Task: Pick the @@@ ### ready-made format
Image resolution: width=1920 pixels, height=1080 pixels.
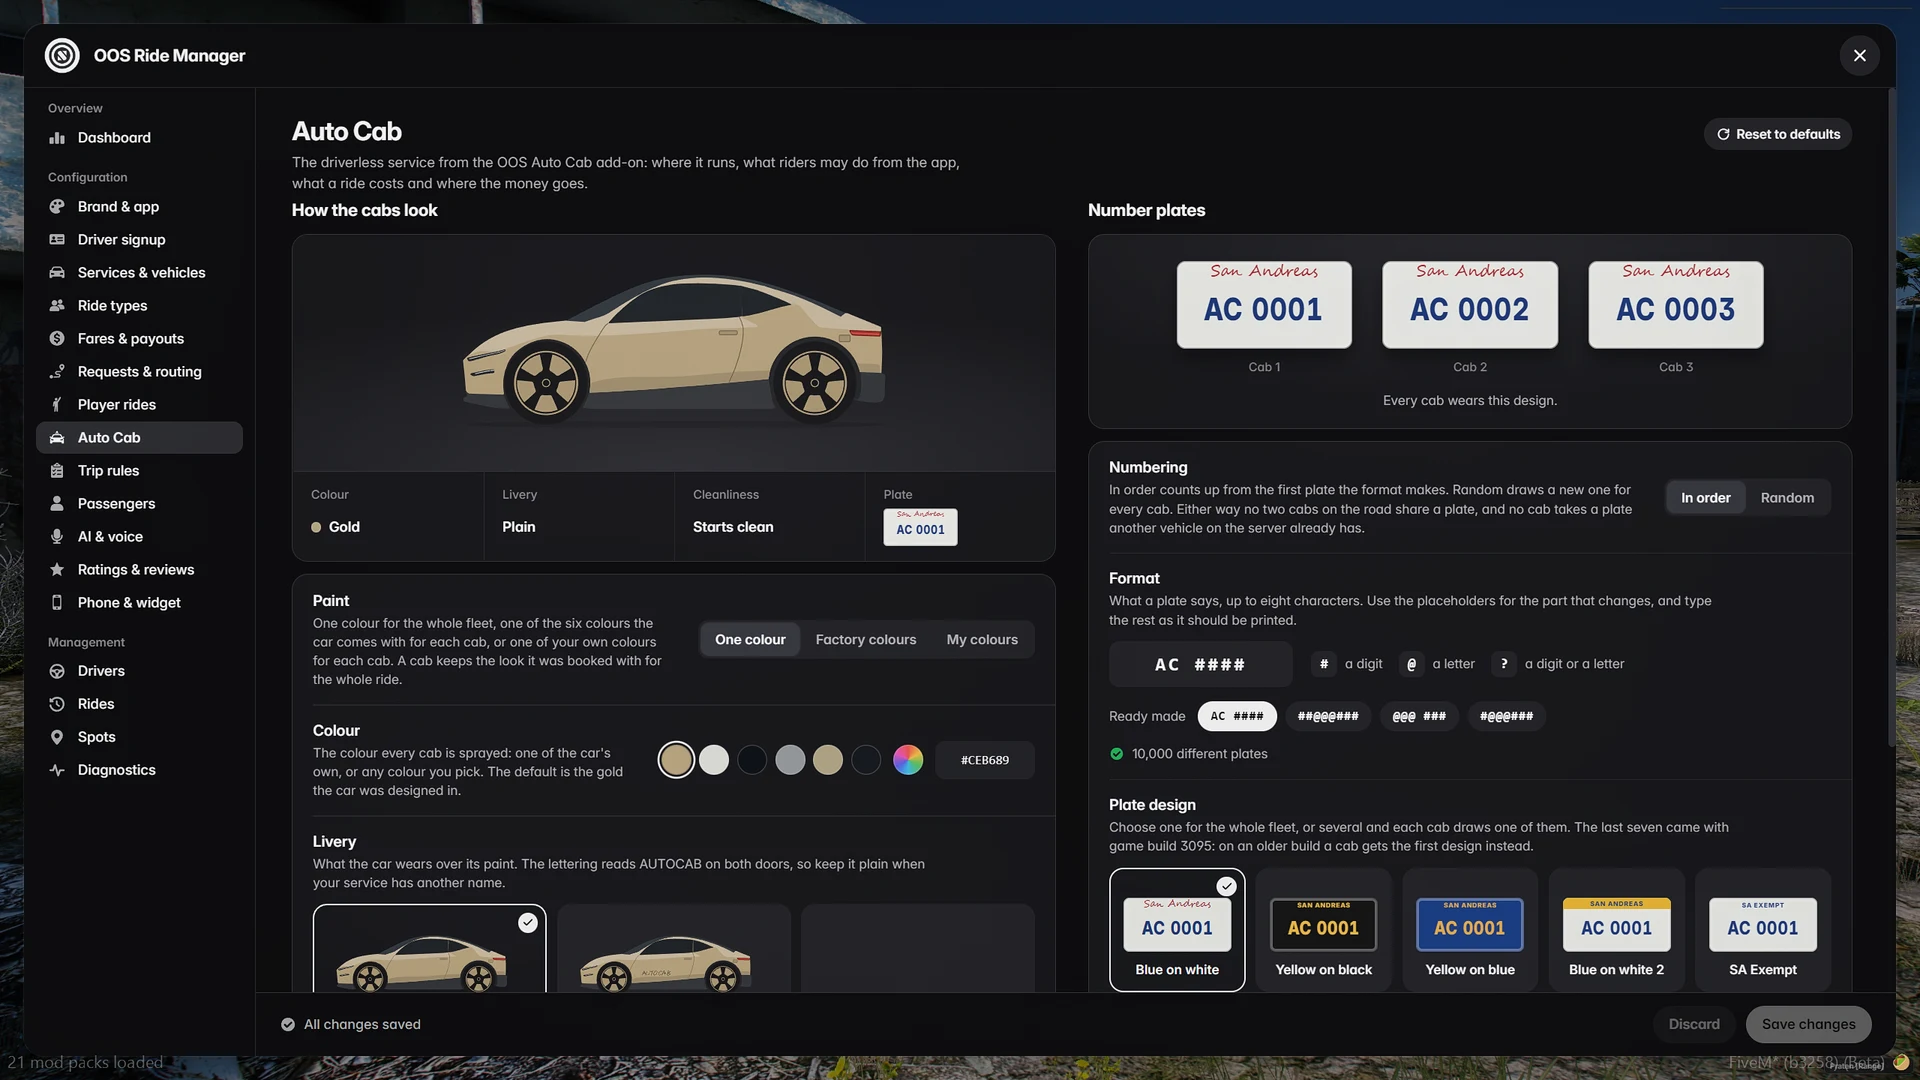Action: [1419, 717]
